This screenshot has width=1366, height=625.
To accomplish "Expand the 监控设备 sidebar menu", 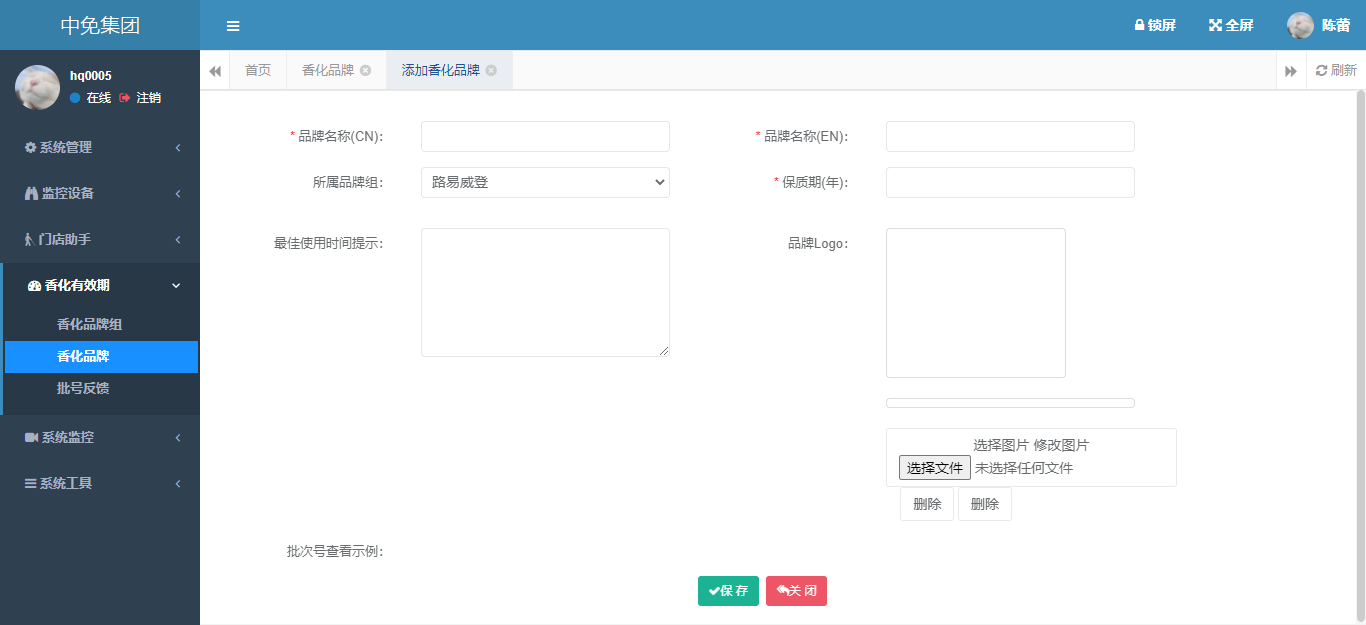I will point(100,193).
